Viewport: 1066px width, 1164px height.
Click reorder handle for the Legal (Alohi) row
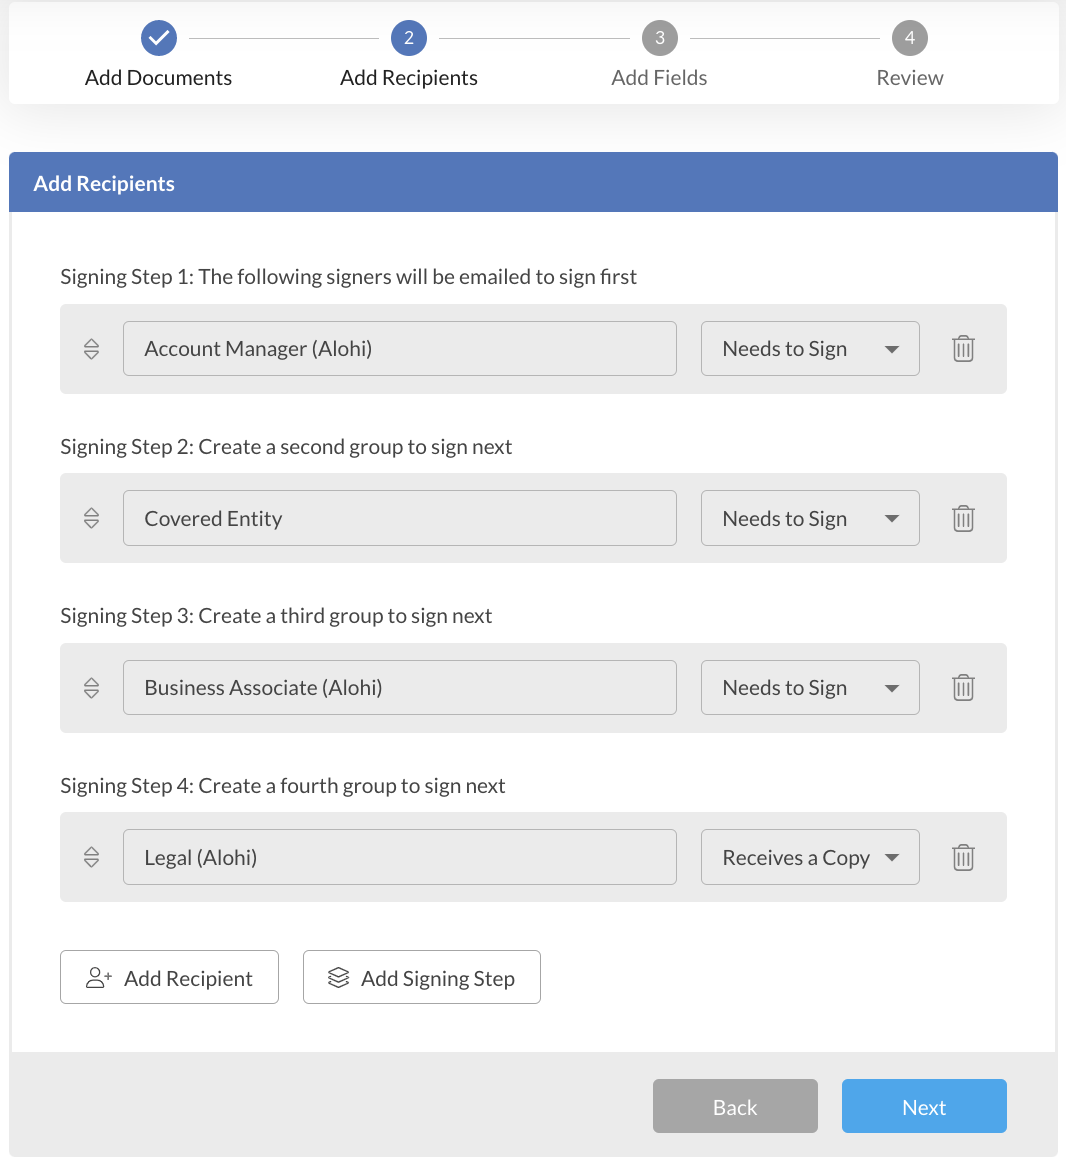(x=91, y=857)
